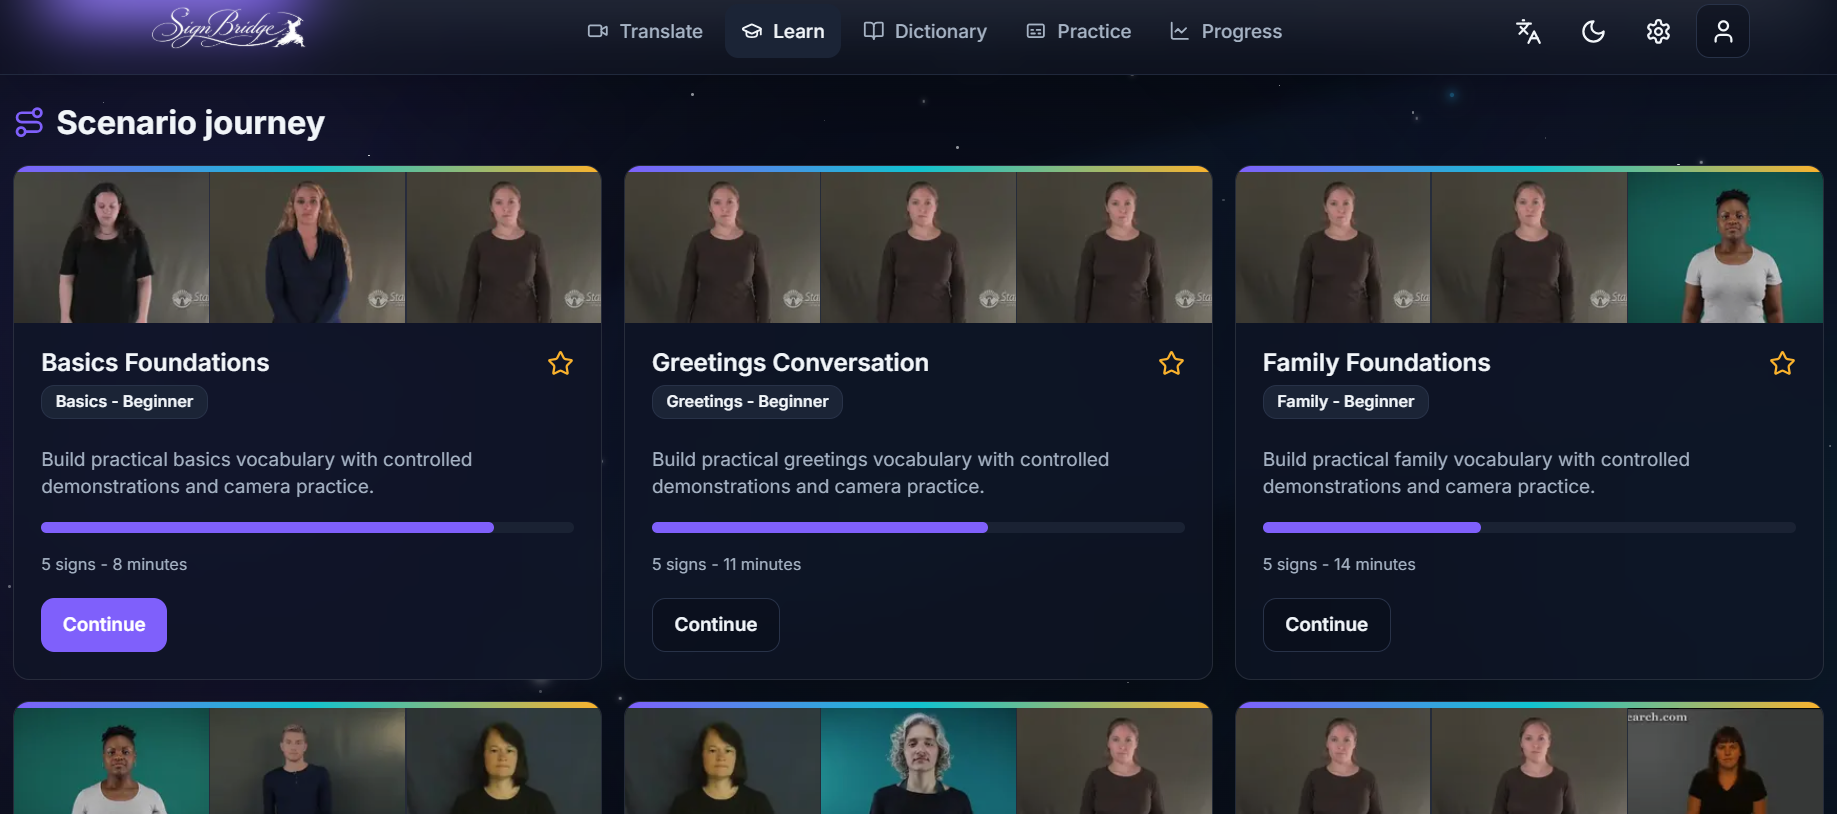Open the third Greetings Conversation thumbnail
1837x814 pixels.
point(1115,247)
